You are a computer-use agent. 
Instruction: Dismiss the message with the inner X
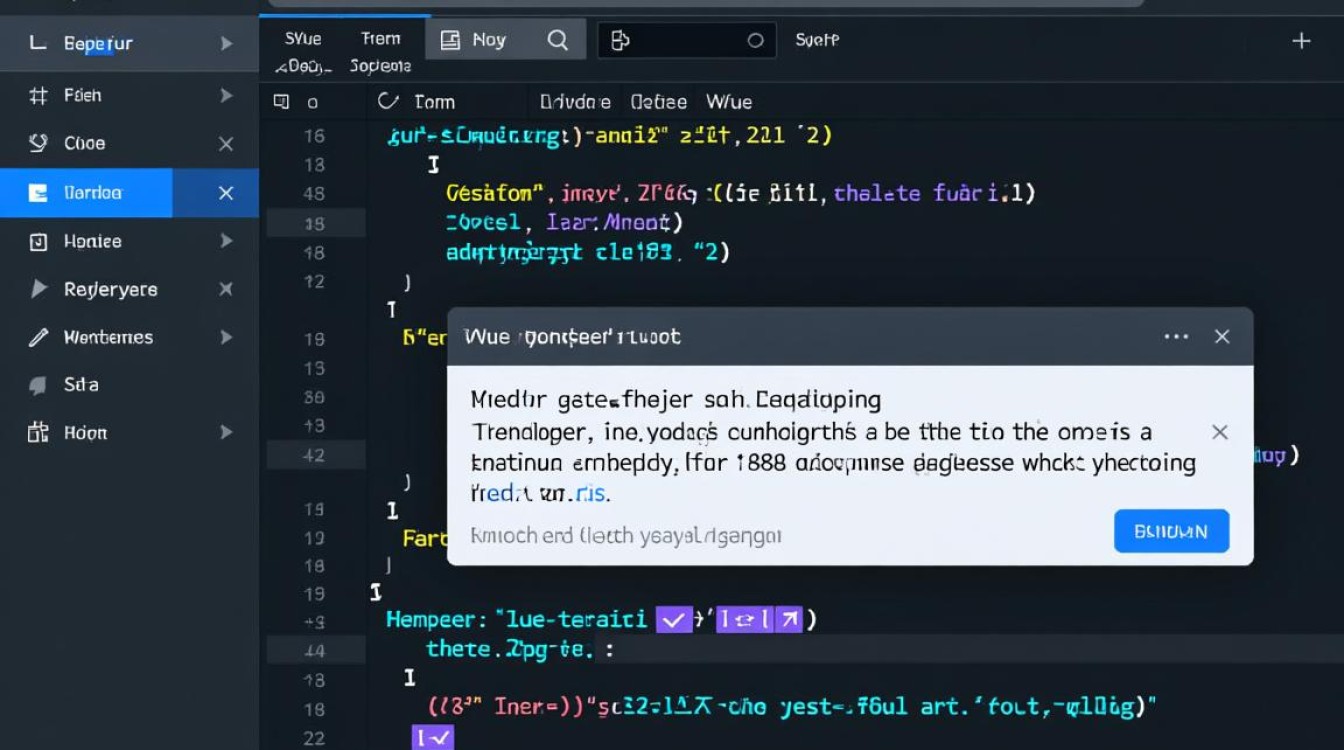coord(1219,432)
